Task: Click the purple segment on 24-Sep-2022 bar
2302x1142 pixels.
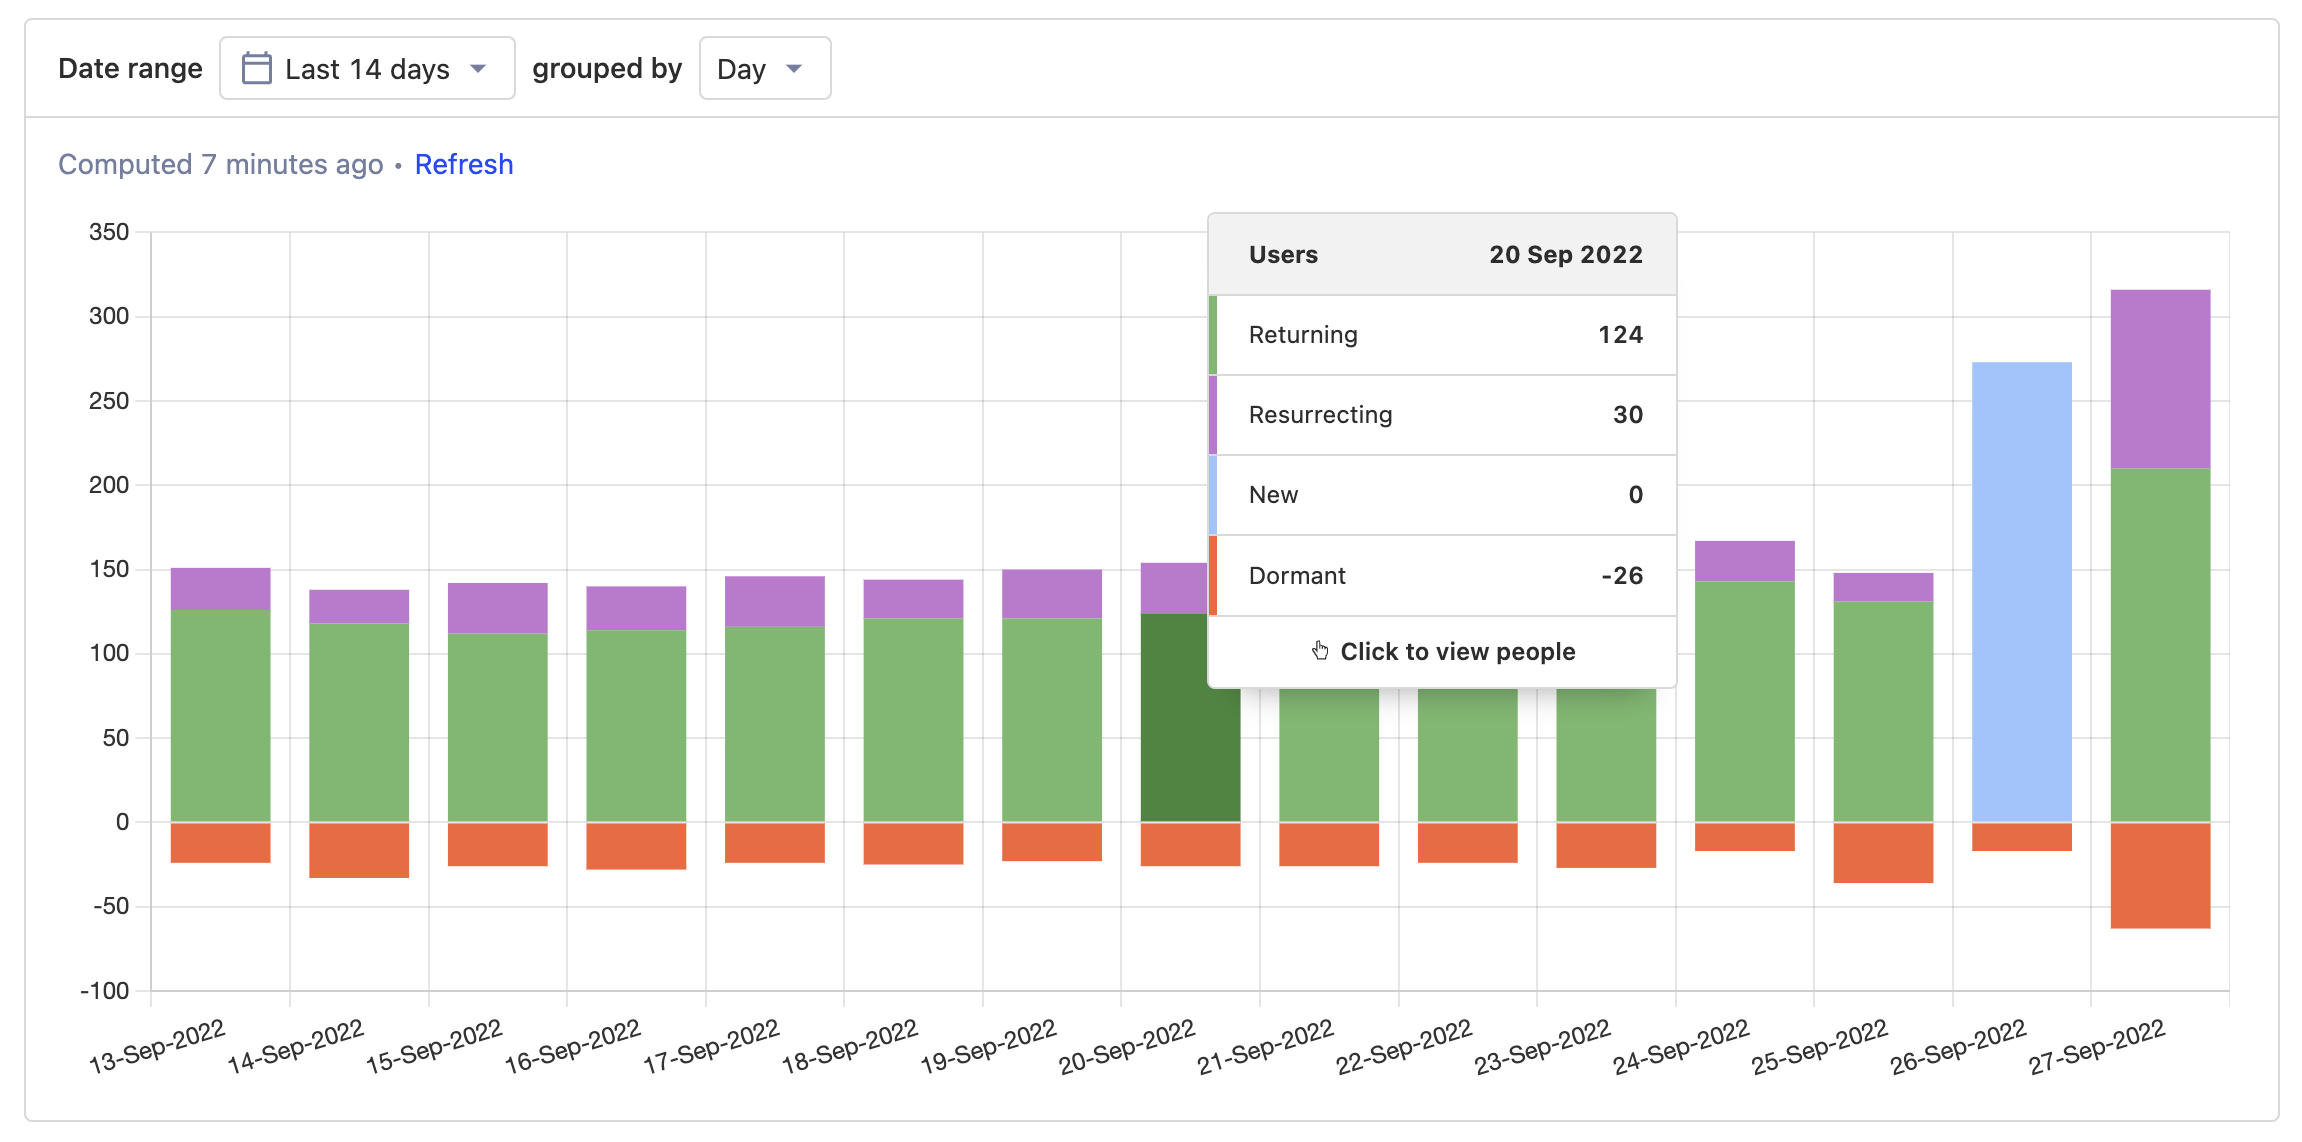Action: [x=1744, y=561]
